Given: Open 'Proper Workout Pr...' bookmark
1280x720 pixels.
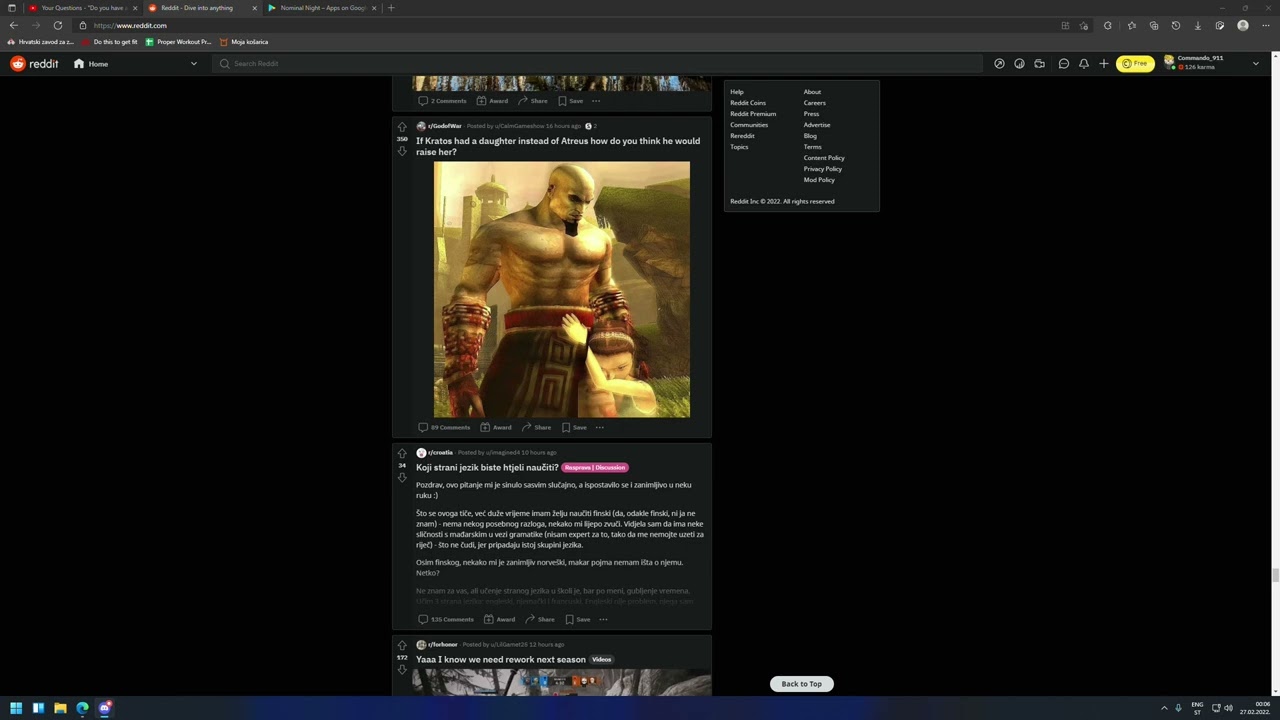Looking at the screenshot, I should [x=178, y=42].
